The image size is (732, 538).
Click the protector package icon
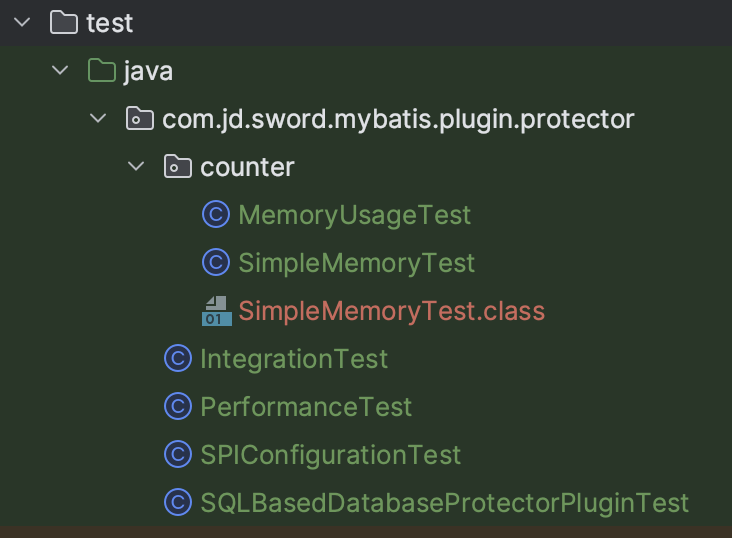pyautogui.click(x=139, y=119)
